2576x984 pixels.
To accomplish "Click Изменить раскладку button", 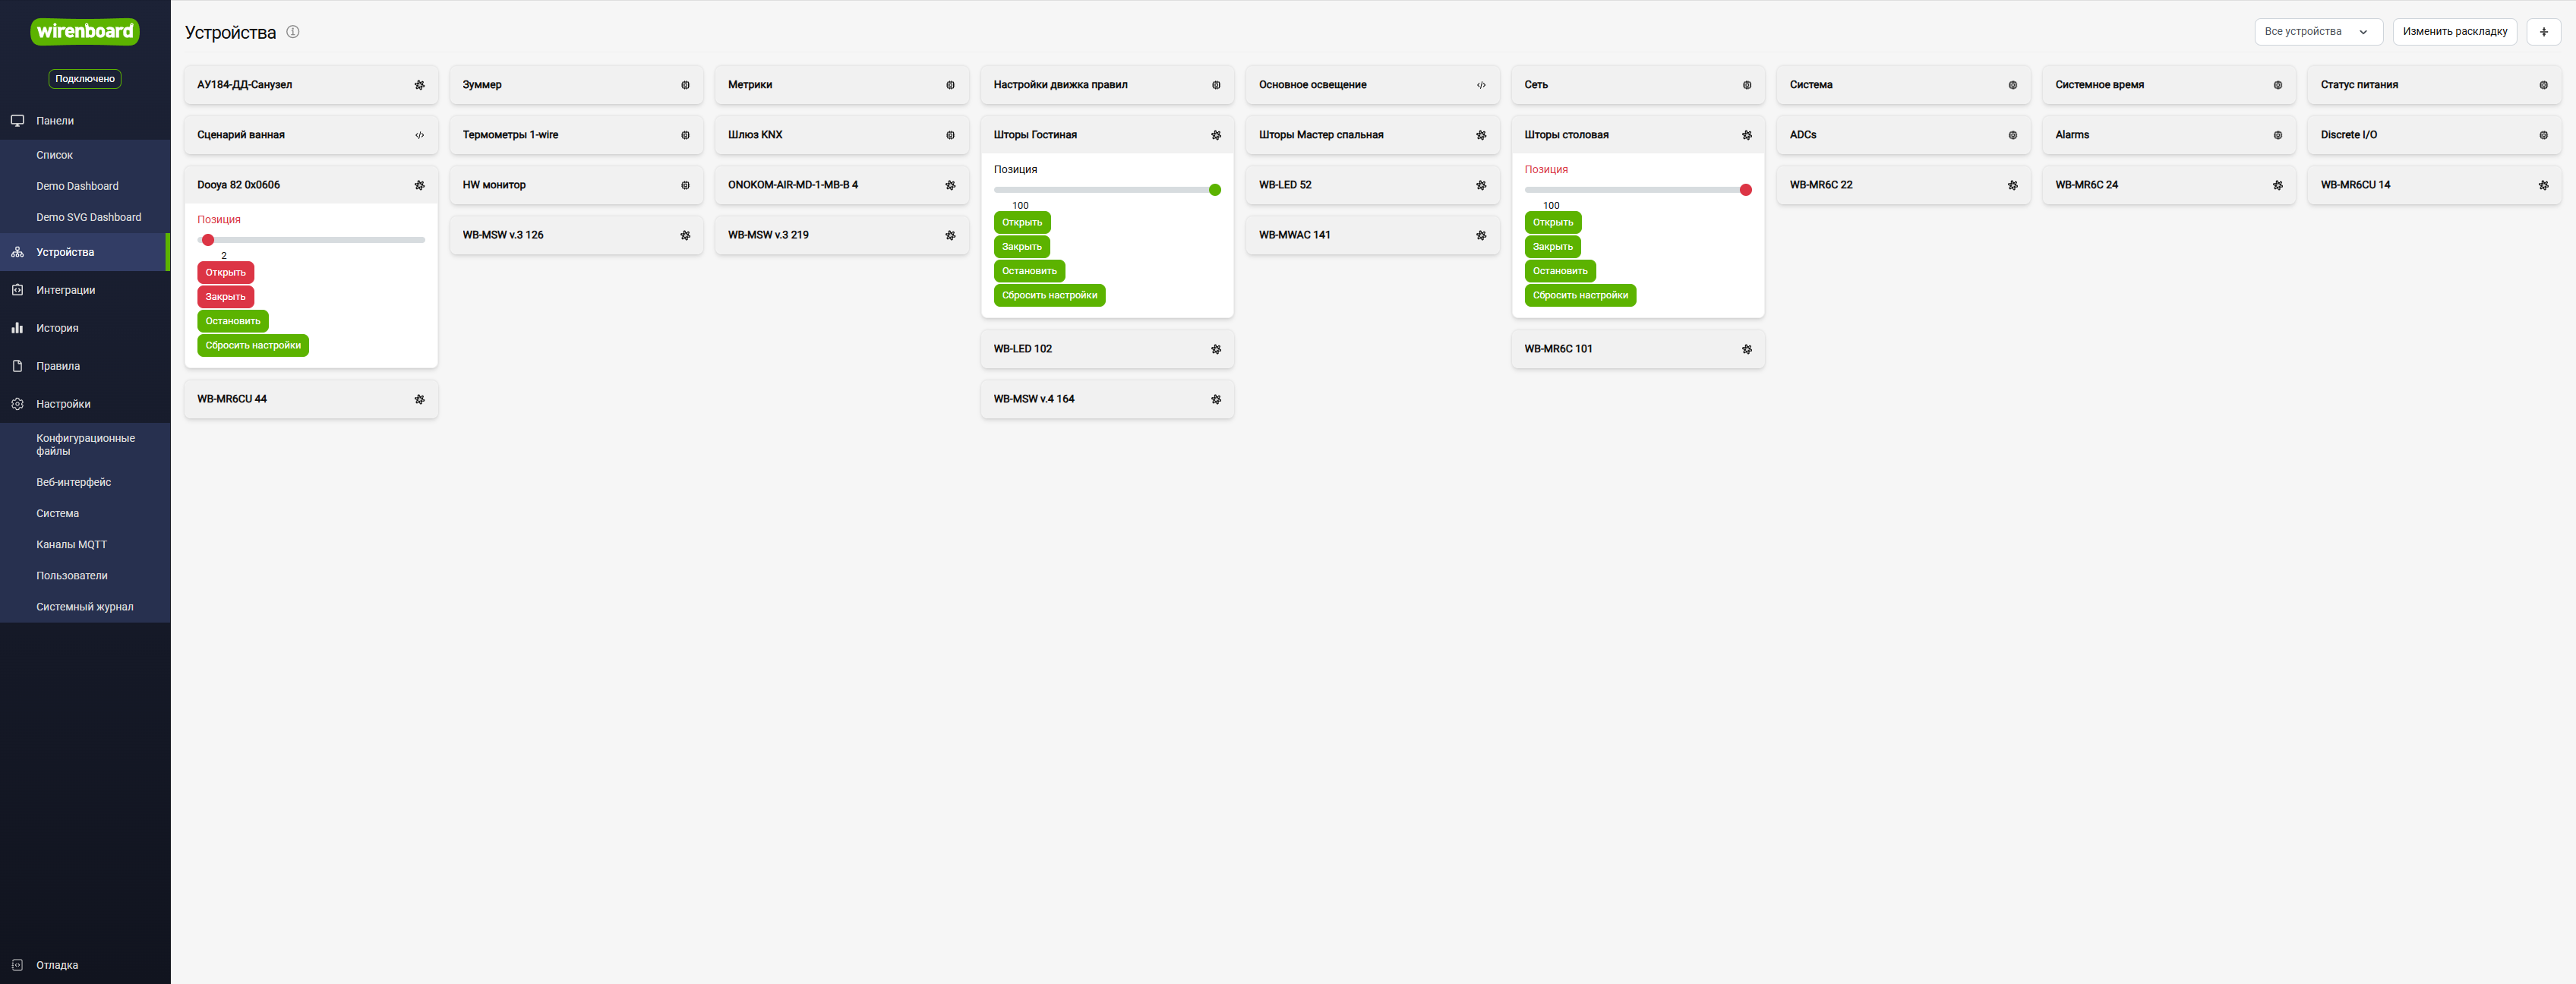I will point(2454,32).
